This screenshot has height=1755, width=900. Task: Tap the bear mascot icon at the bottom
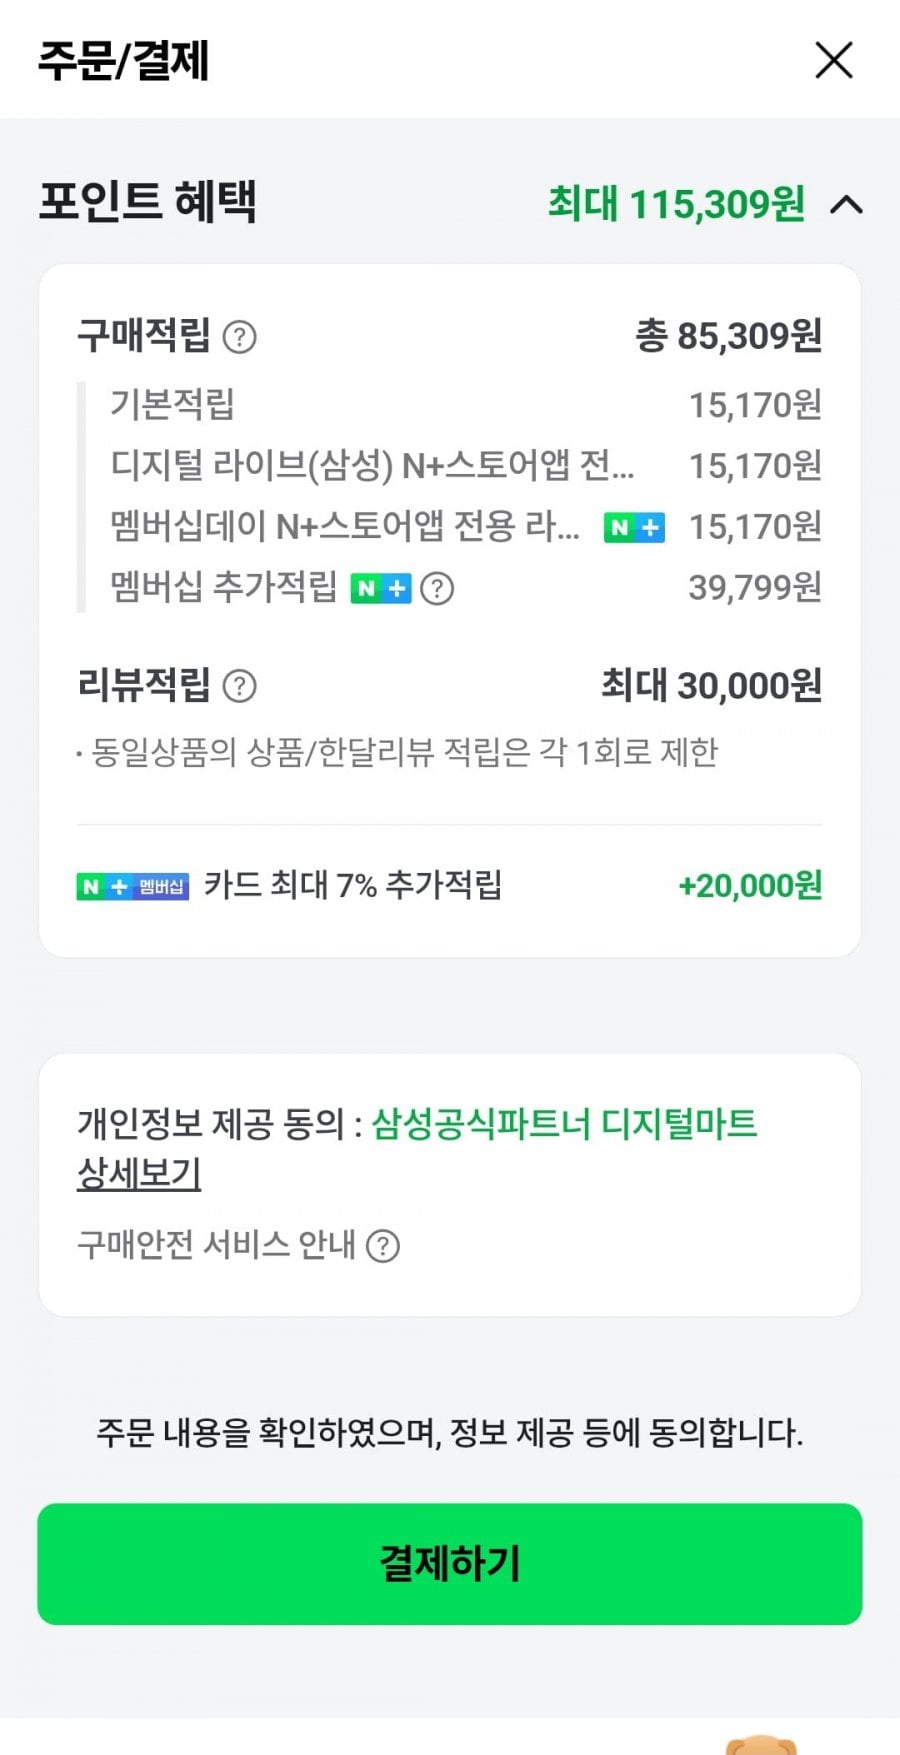(x=761, y=1745)
